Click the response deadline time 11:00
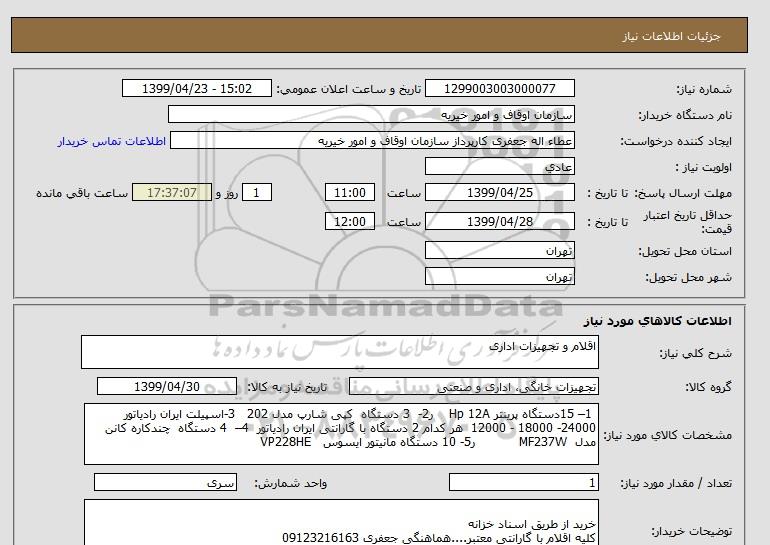The height and width of the screenshot is (545, 770). tap(350, 192)
